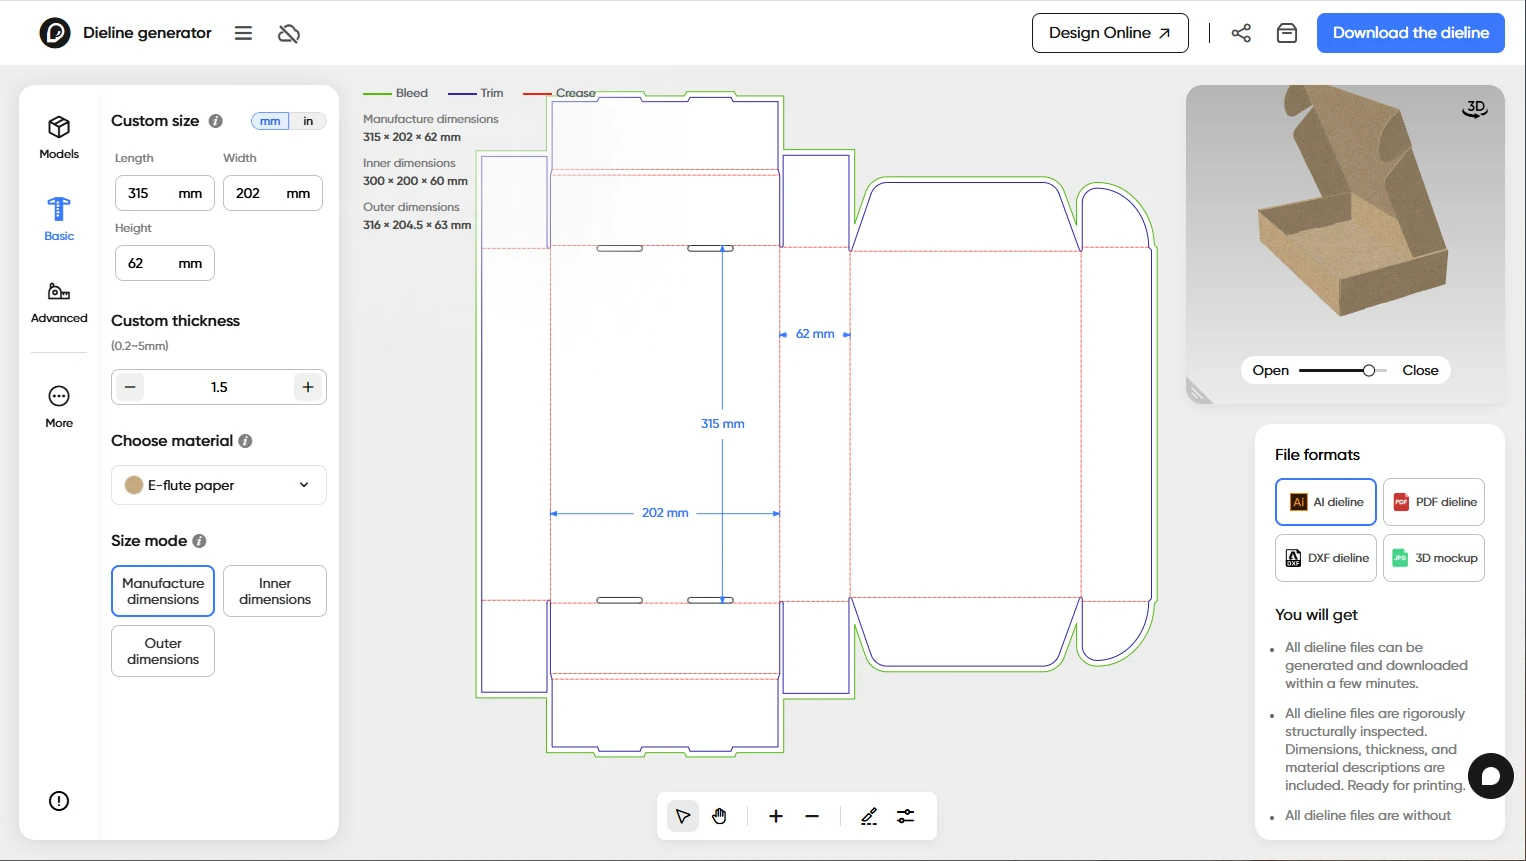Rotate the 3D preview icon
This screenshot has height=861, width=1526.
pyautogui.click(x=1475, y=108)
